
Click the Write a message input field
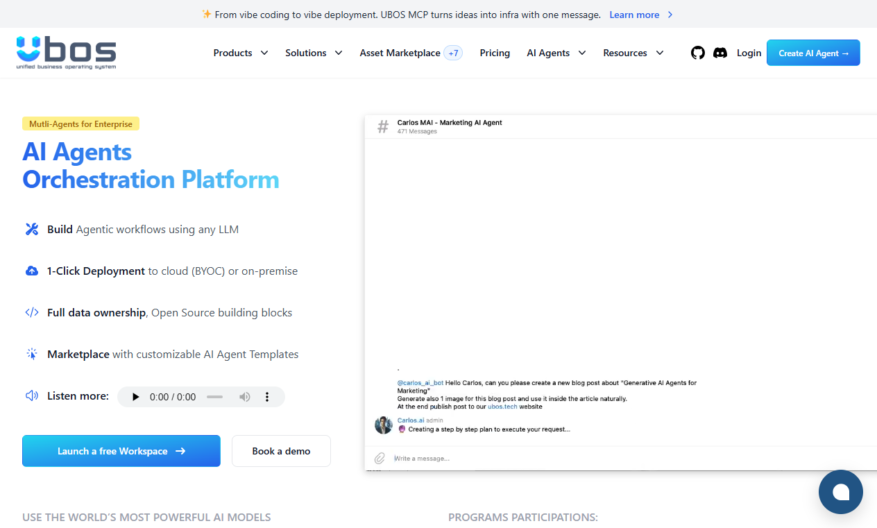tap(621, 458)
